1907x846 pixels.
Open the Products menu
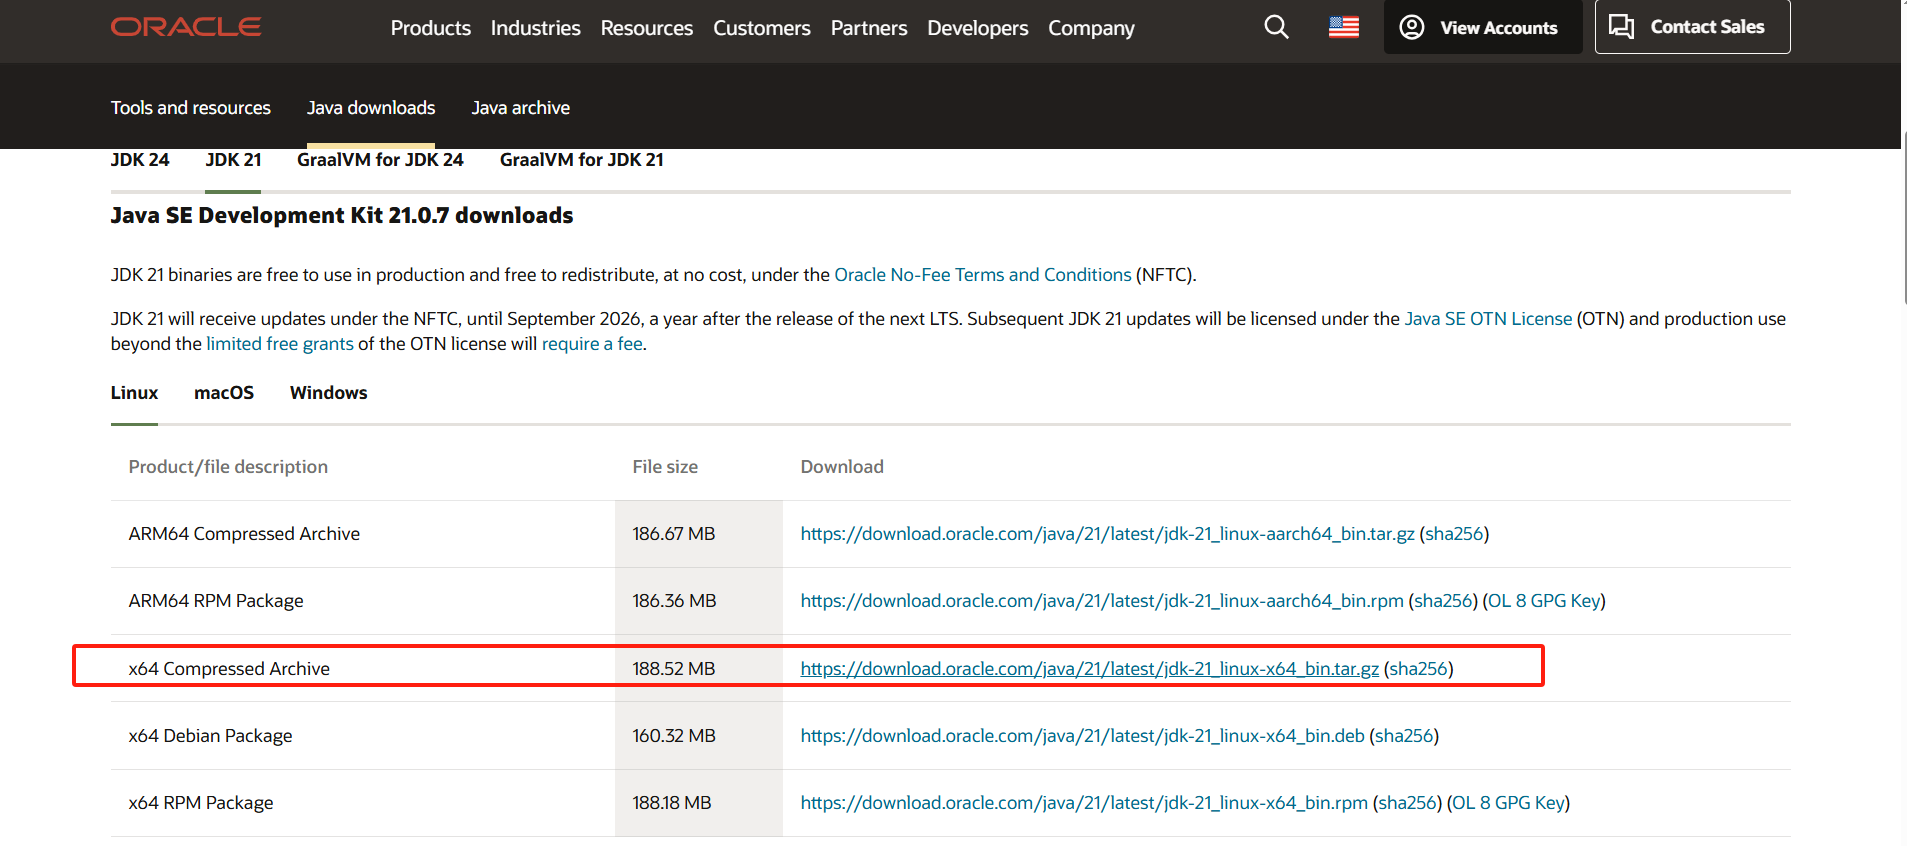pos(431,28)
